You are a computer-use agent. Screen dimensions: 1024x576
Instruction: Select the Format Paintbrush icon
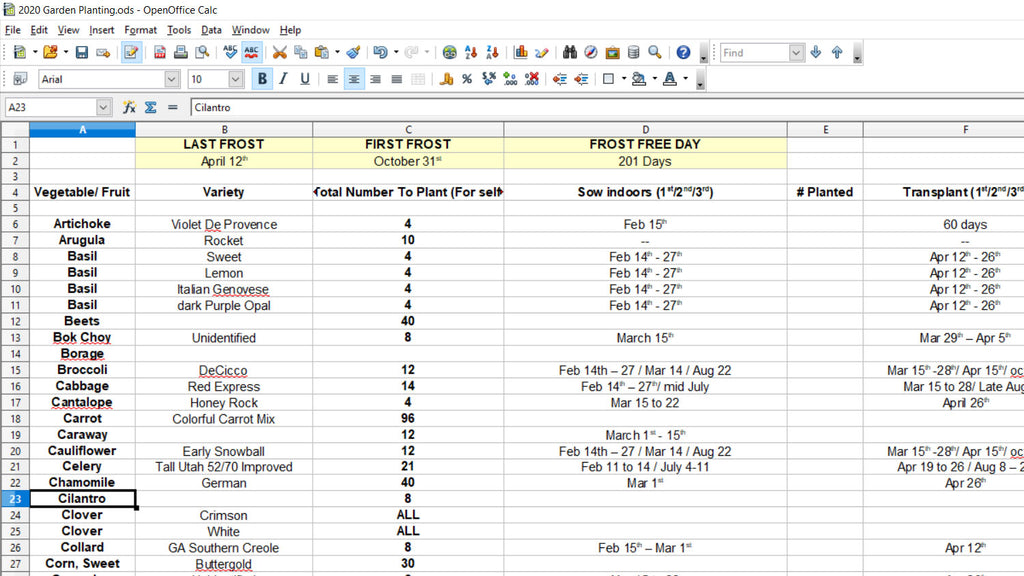[353, 52]
